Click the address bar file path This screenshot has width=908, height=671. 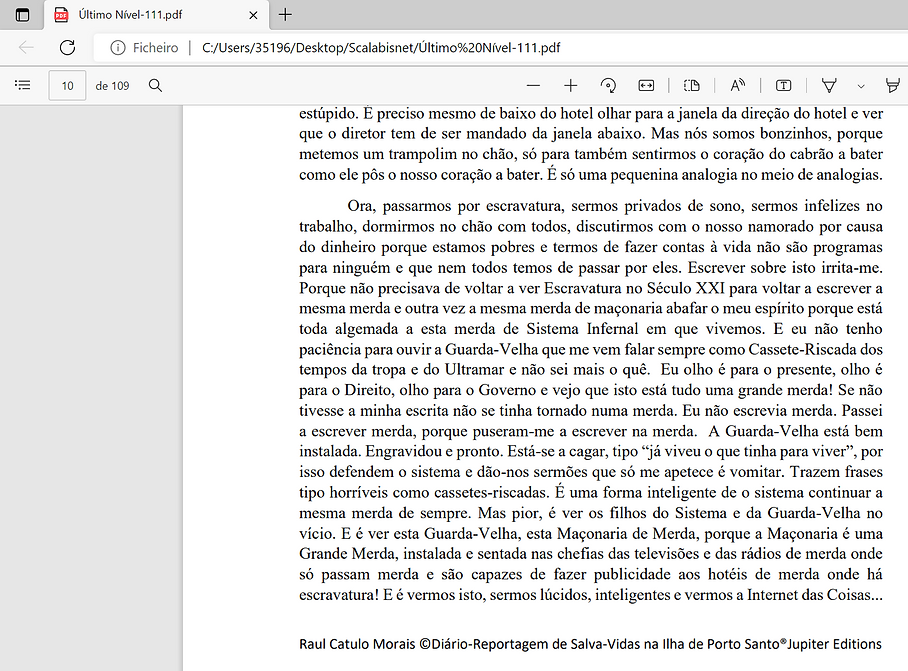381,47
